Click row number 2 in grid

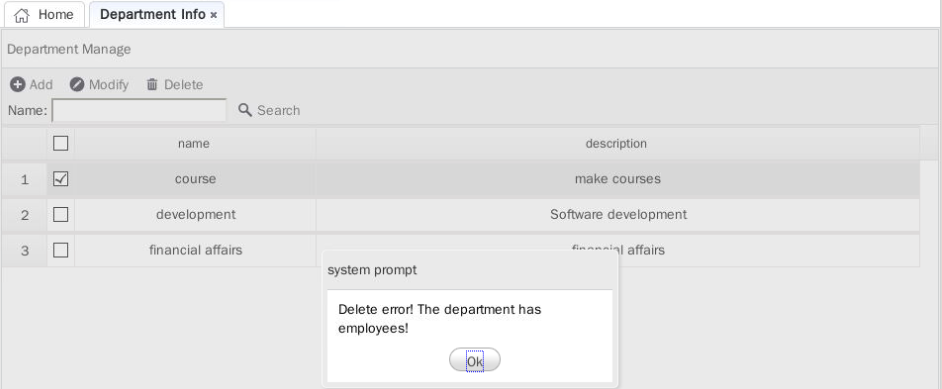pyautogui.click(x=25, y=215)
